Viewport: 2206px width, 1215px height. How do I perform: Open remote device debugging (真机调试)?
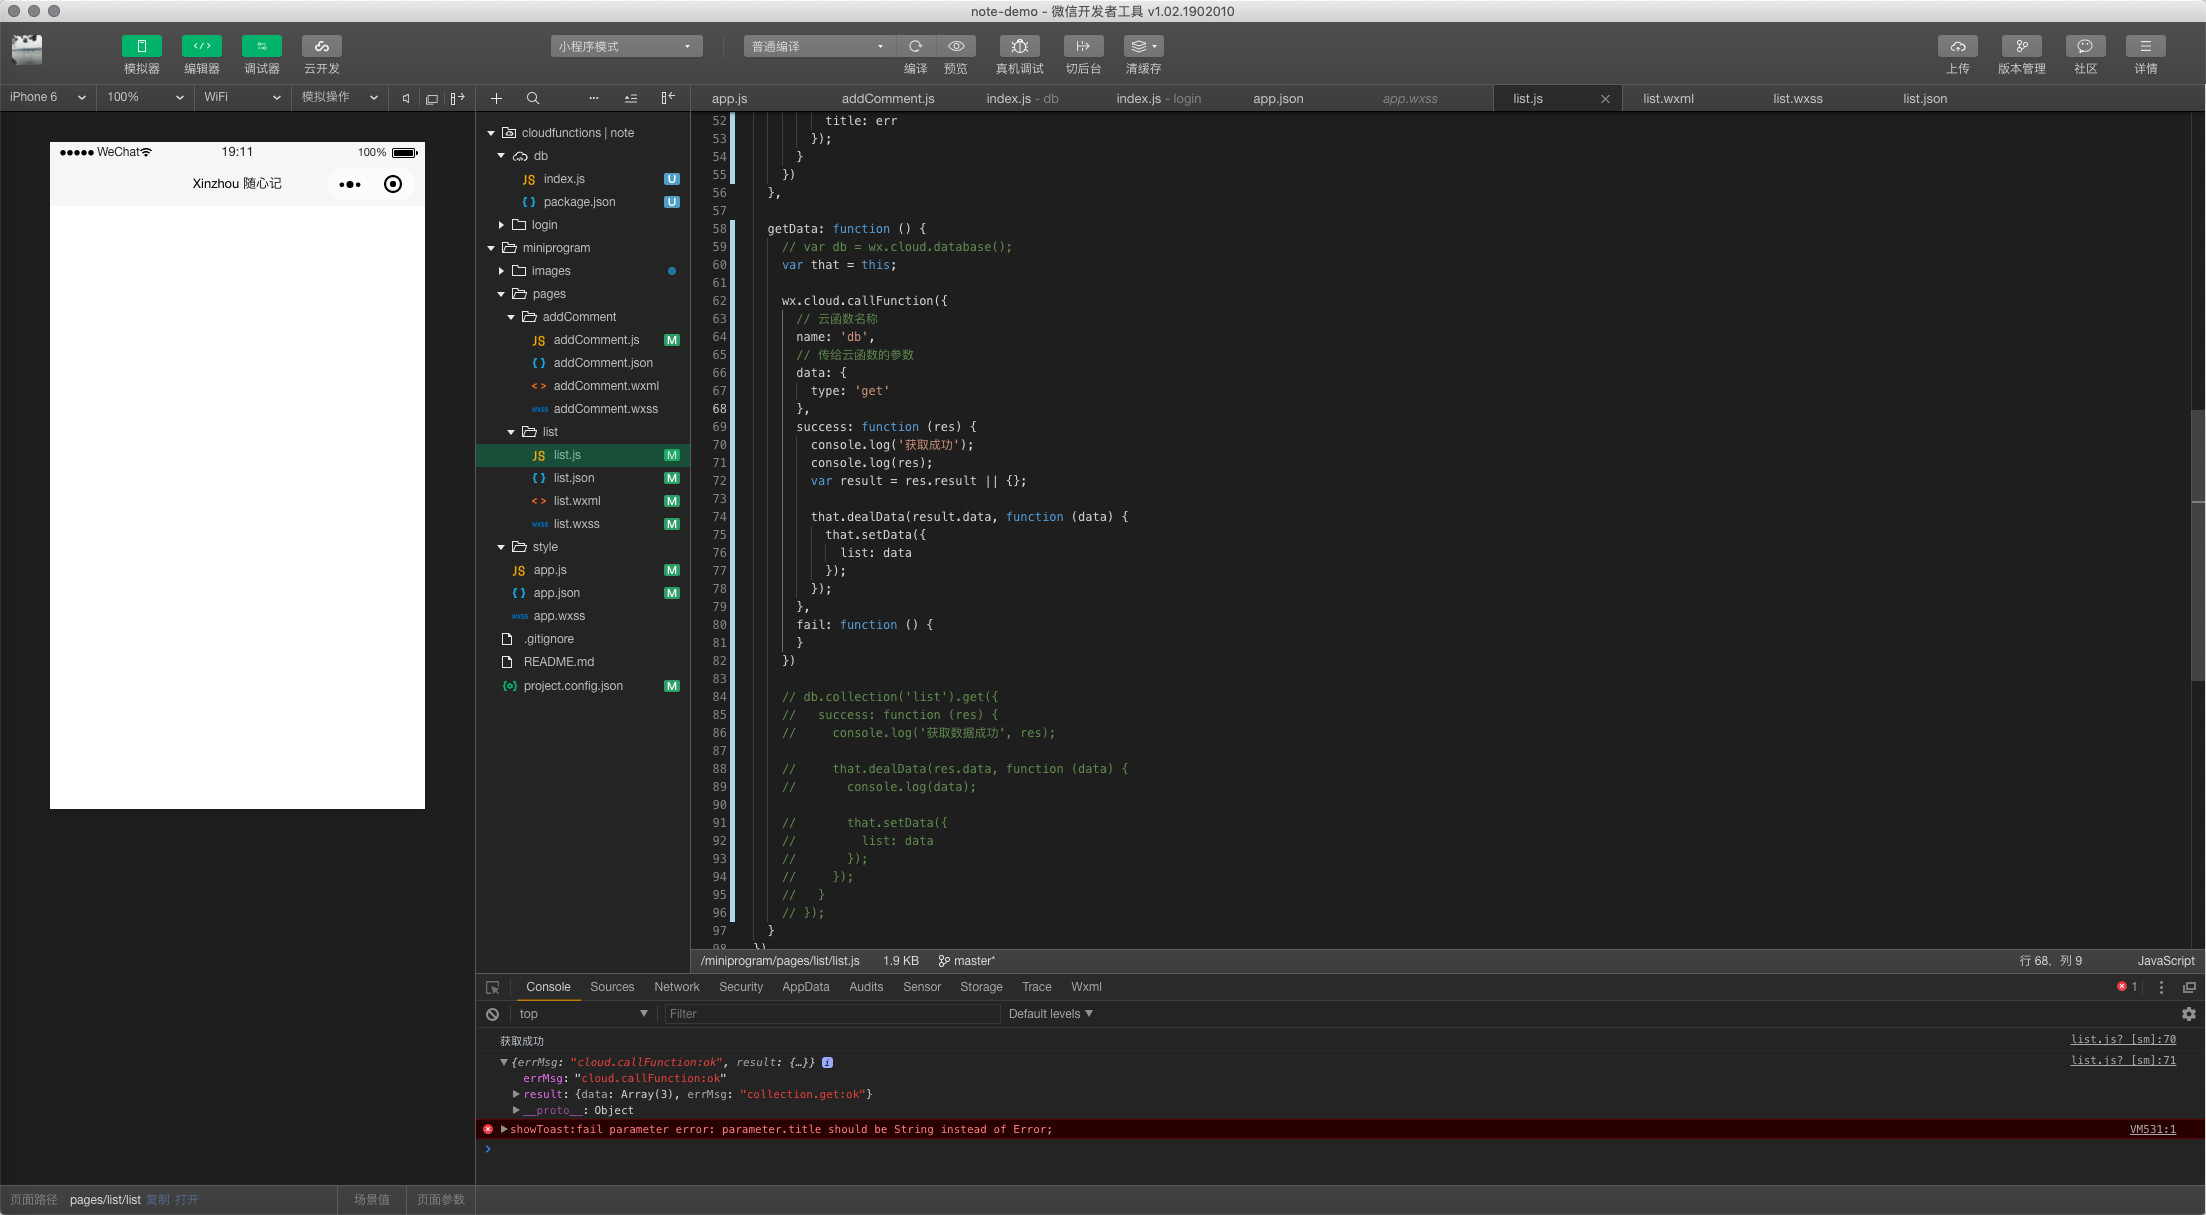point(1019,46)
